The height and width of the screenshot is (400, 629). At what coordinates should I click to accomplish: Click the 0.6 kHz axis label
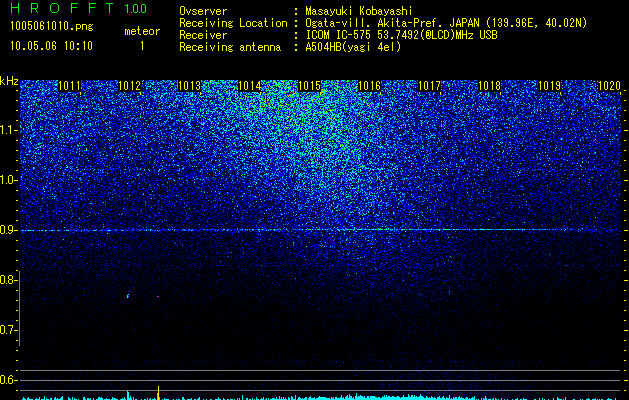(7, 380)
